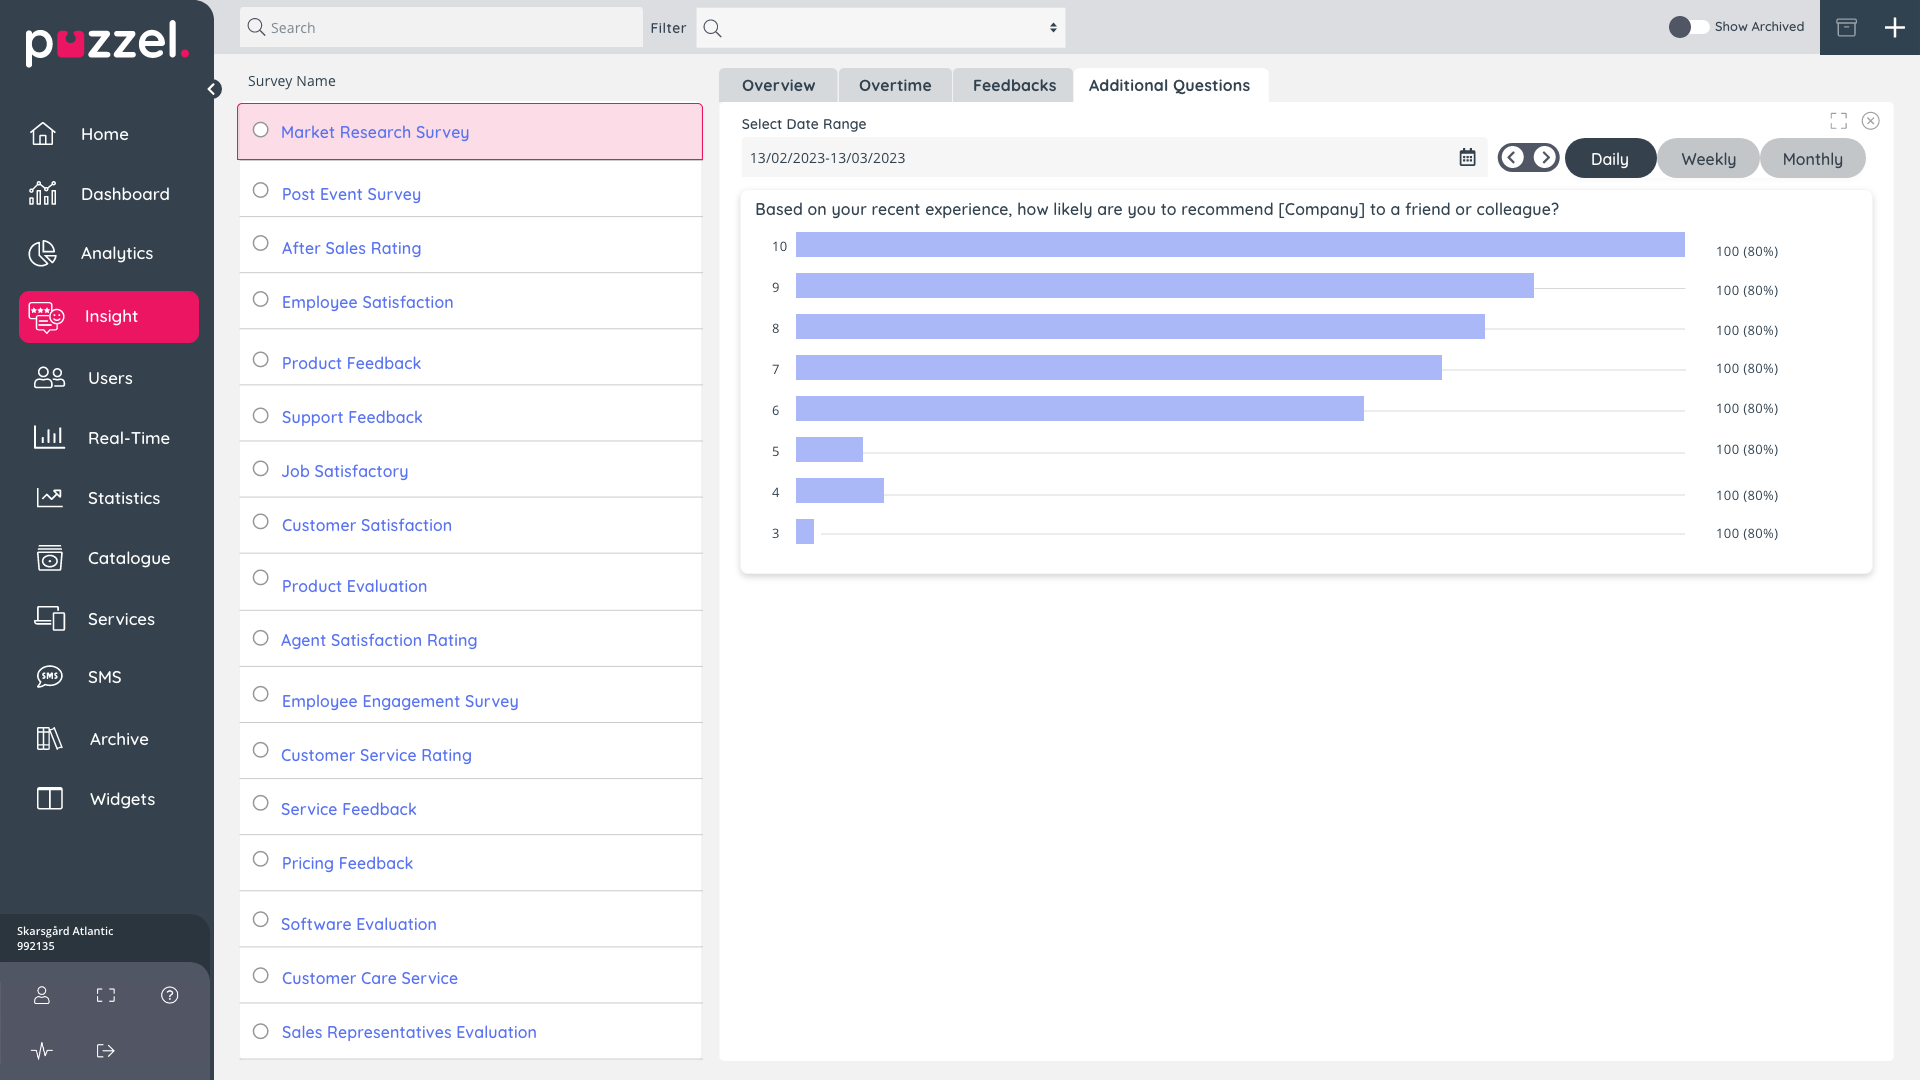Open the user profile icon in the sidebar footer

[42, 995]
